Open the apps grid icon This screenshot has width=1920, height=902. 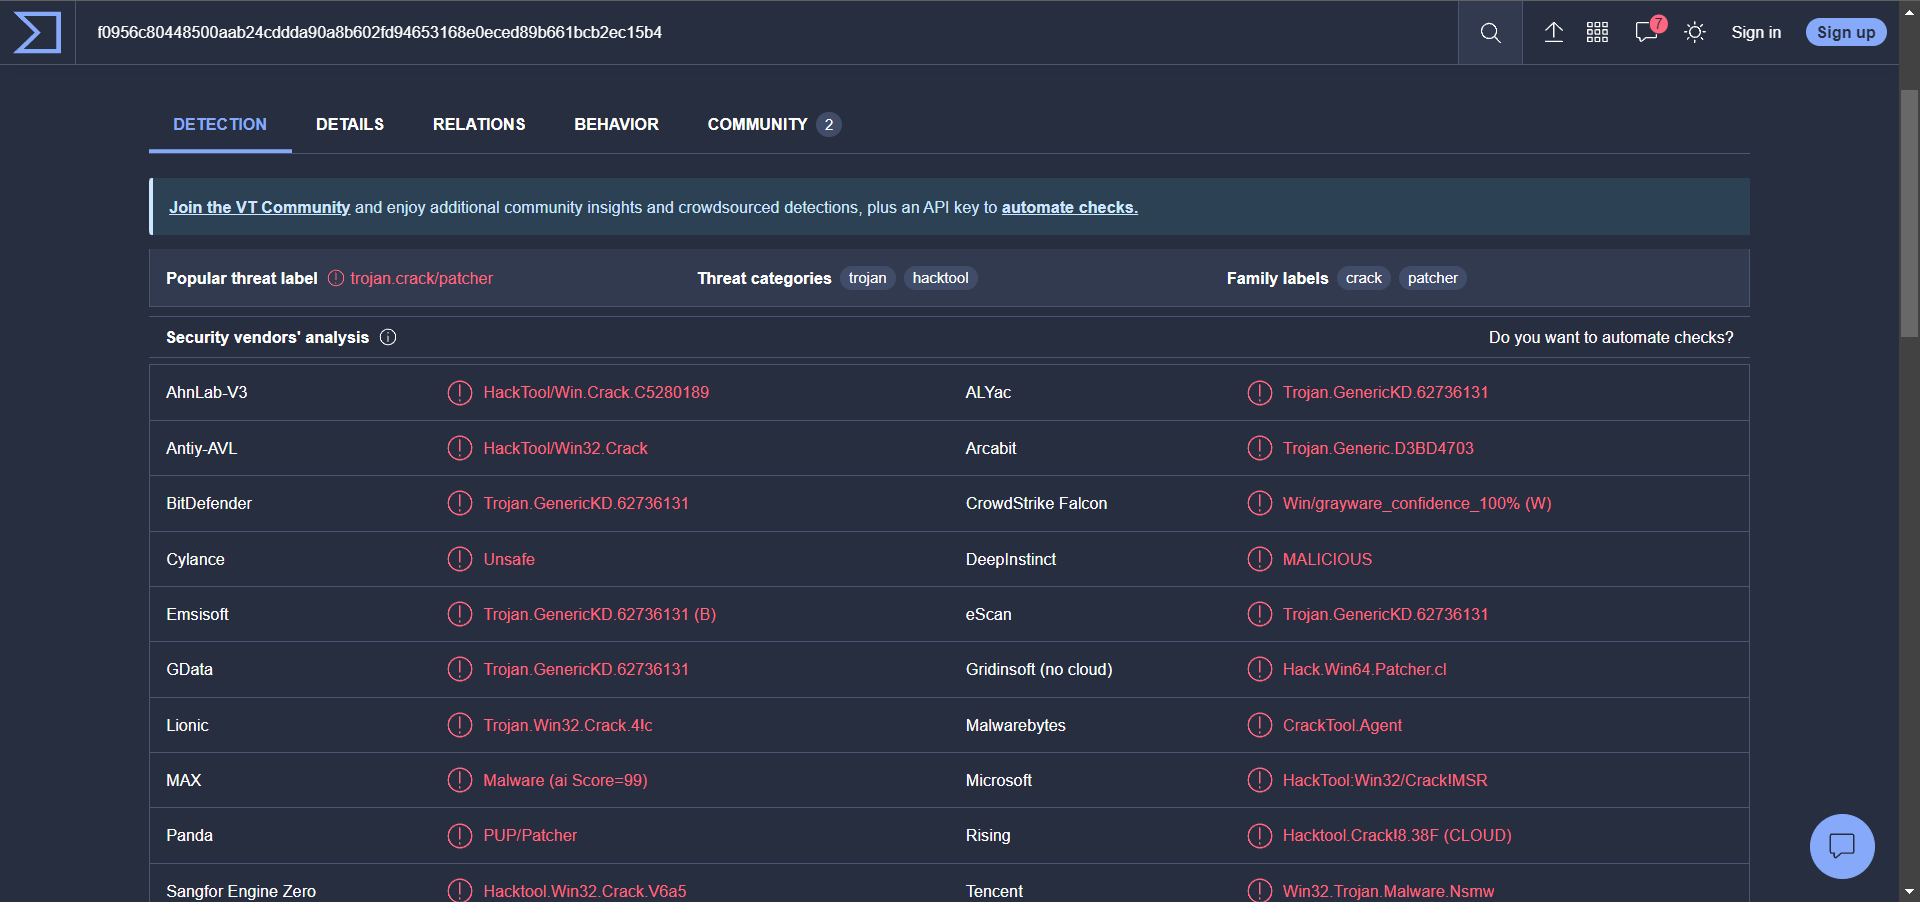pos(1598,32)
